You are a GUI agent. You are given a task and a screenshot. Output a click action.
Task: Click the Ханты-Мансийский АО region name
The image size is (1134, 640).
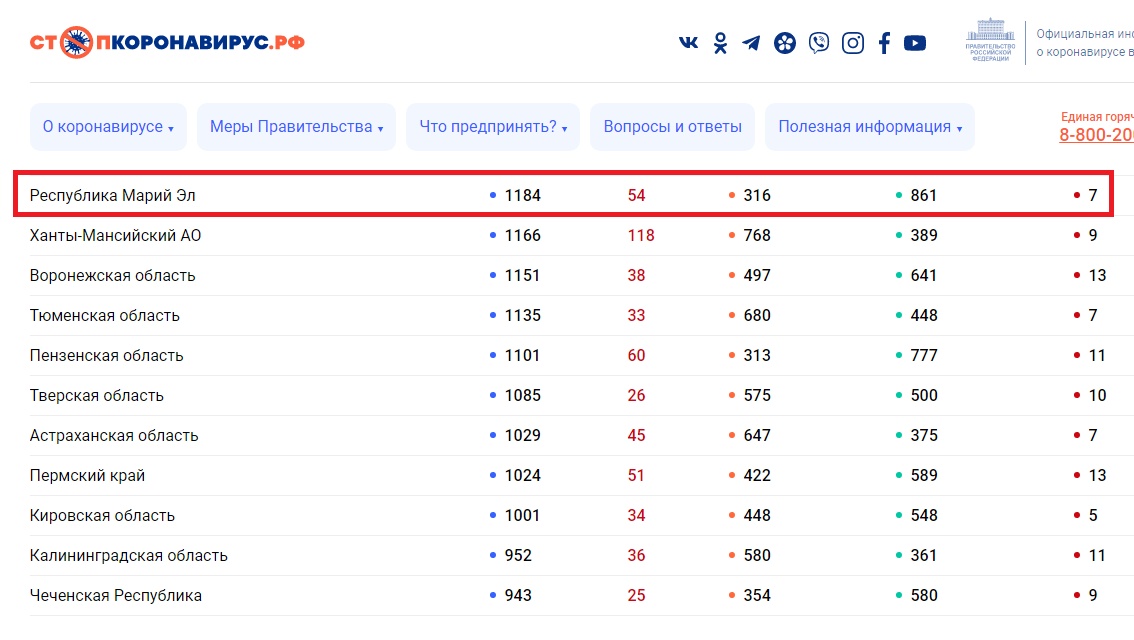pyautogui.click(x=115, y=235)
